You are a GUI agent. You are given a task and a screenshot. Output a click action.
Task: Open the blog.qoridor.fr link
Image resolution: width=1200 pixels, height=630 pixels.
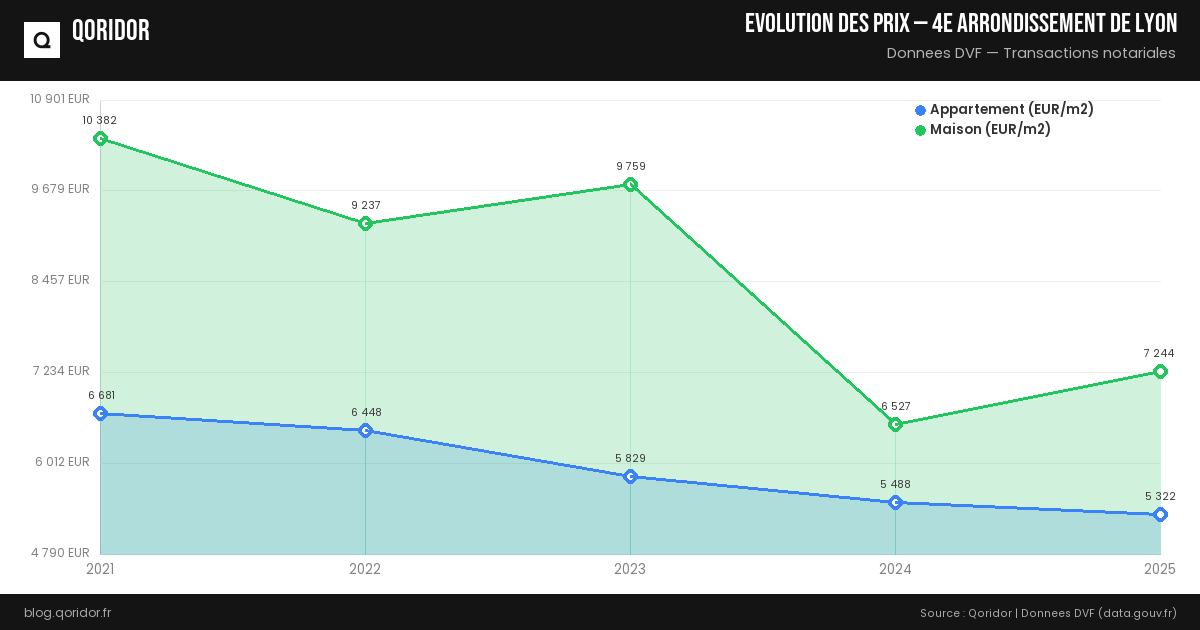tap(67, 613)
